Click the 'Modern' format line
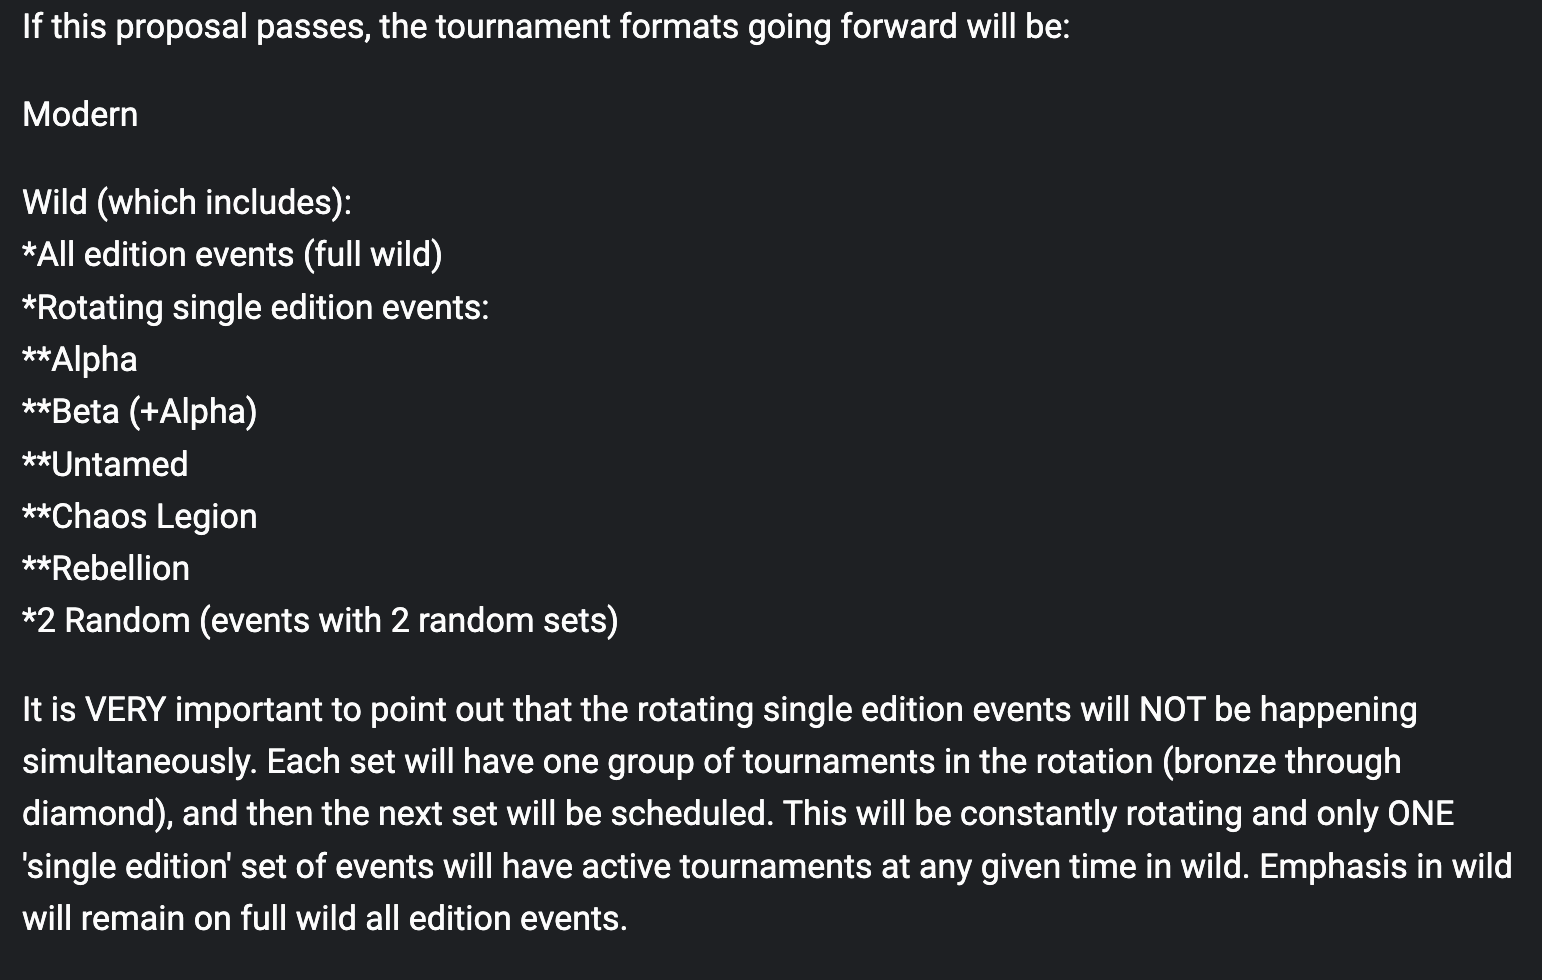 [80, 114]
